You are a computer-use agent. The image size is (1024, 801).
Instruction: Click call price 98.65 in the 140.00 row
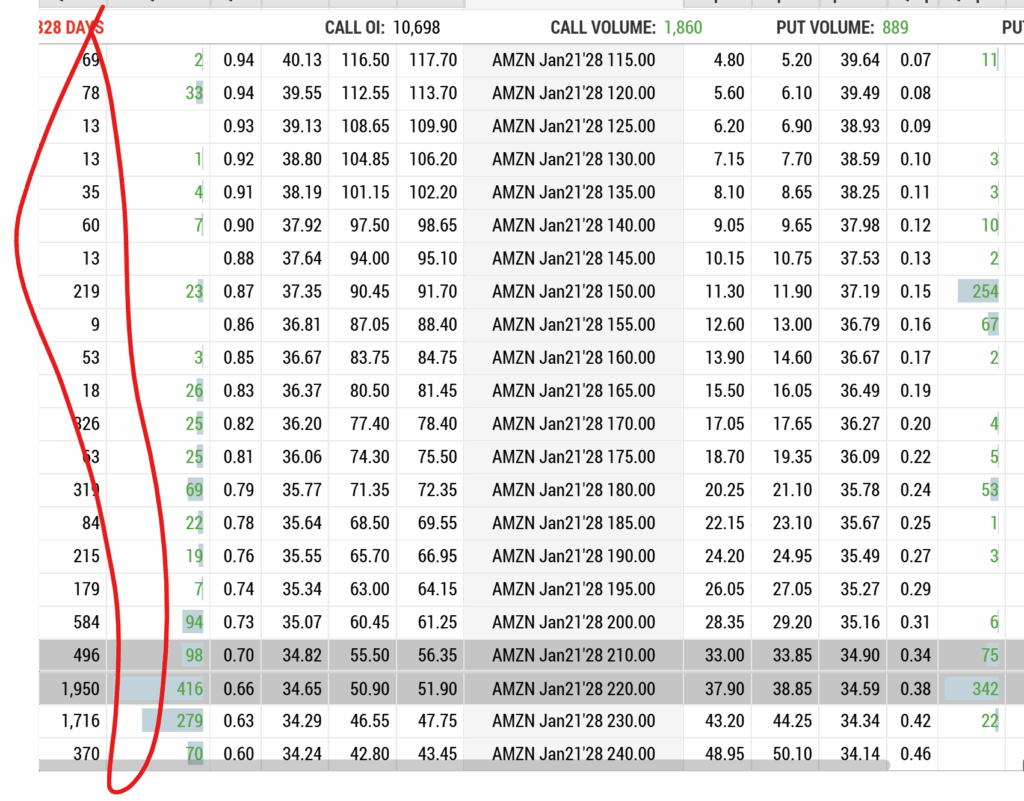coord(437,226)
